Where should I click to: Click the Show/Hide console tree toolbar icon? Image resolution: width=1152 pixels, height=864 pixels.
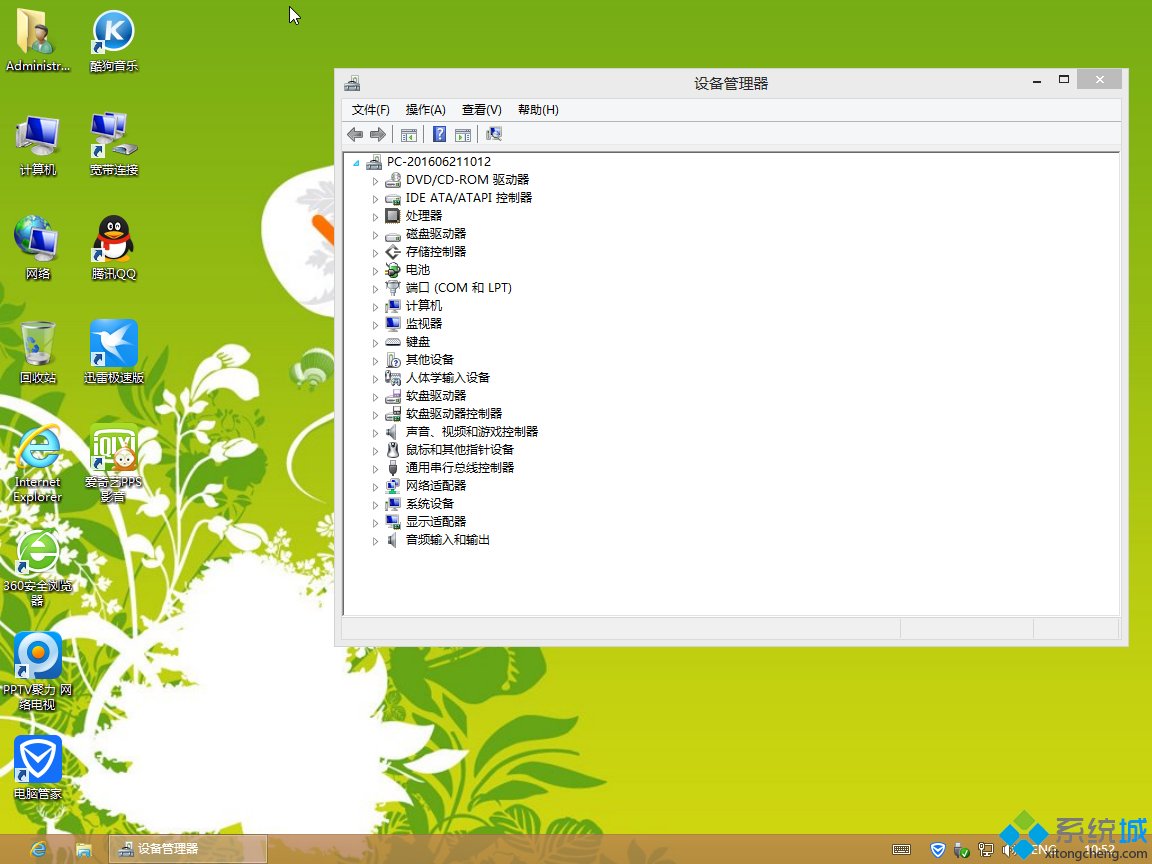point(408,133)
